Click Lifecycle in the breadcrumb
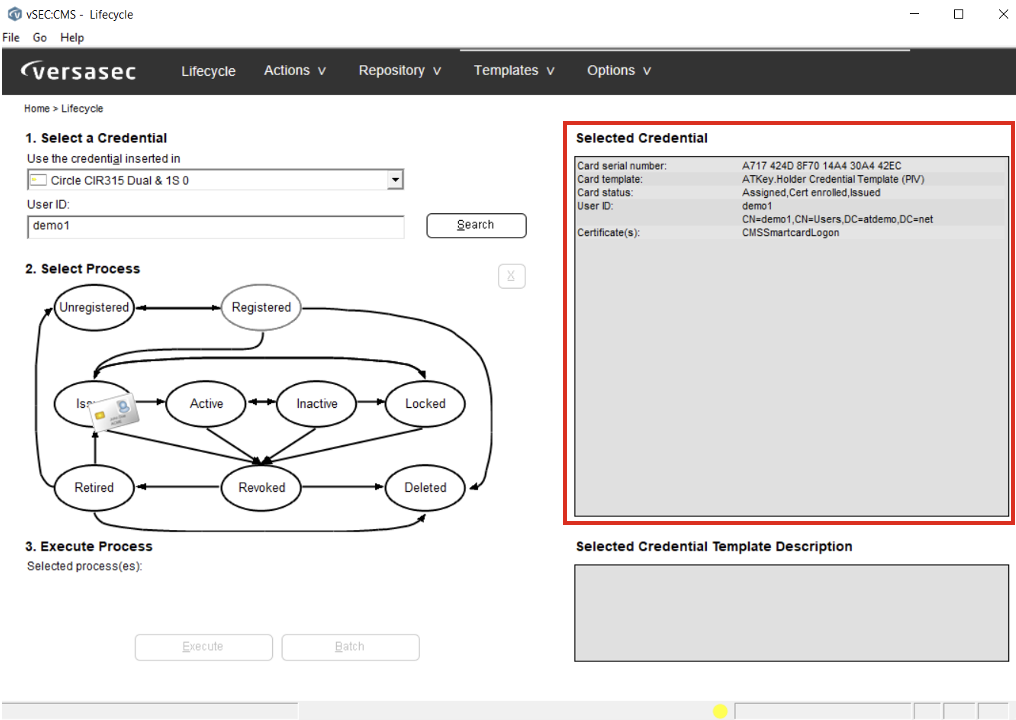The height and width of the screenshot is (720, 1016). pyautogui.click(x=82, y=108)
